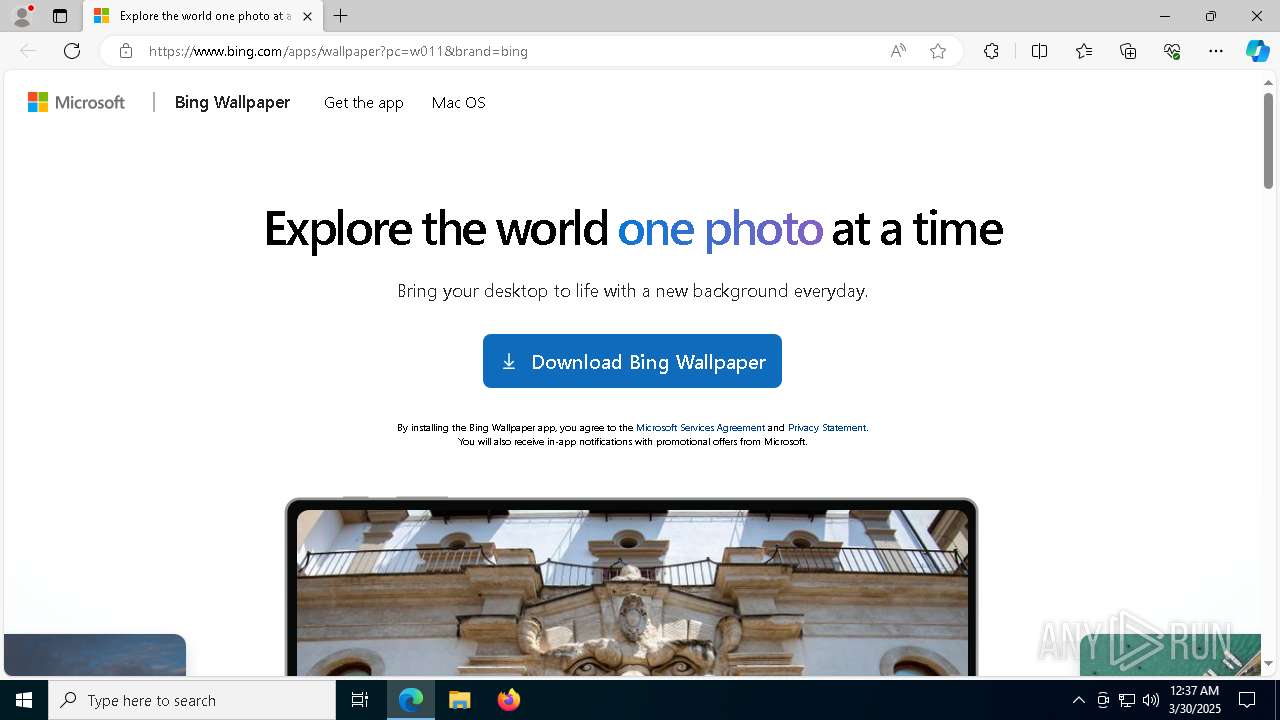Open Bing Wallpaper home link
This screenshot has height=720, width=1280.
pyautogui.click(x=232, y=102)
